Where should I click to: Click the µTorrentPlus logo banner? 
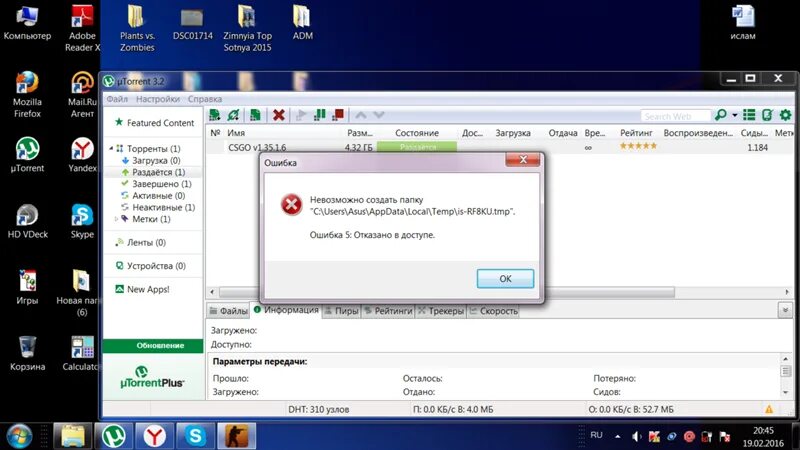pos(153,377)
